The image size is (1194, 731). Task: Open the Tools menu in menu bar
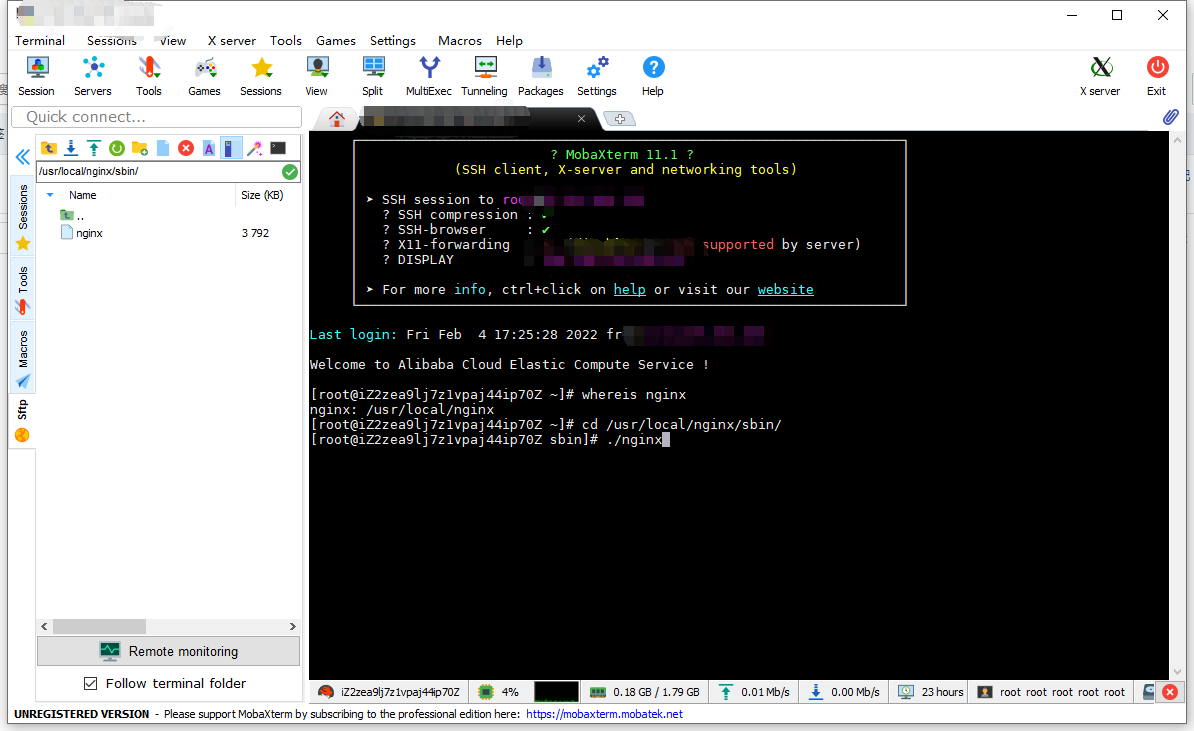click(x=286, y=40)
